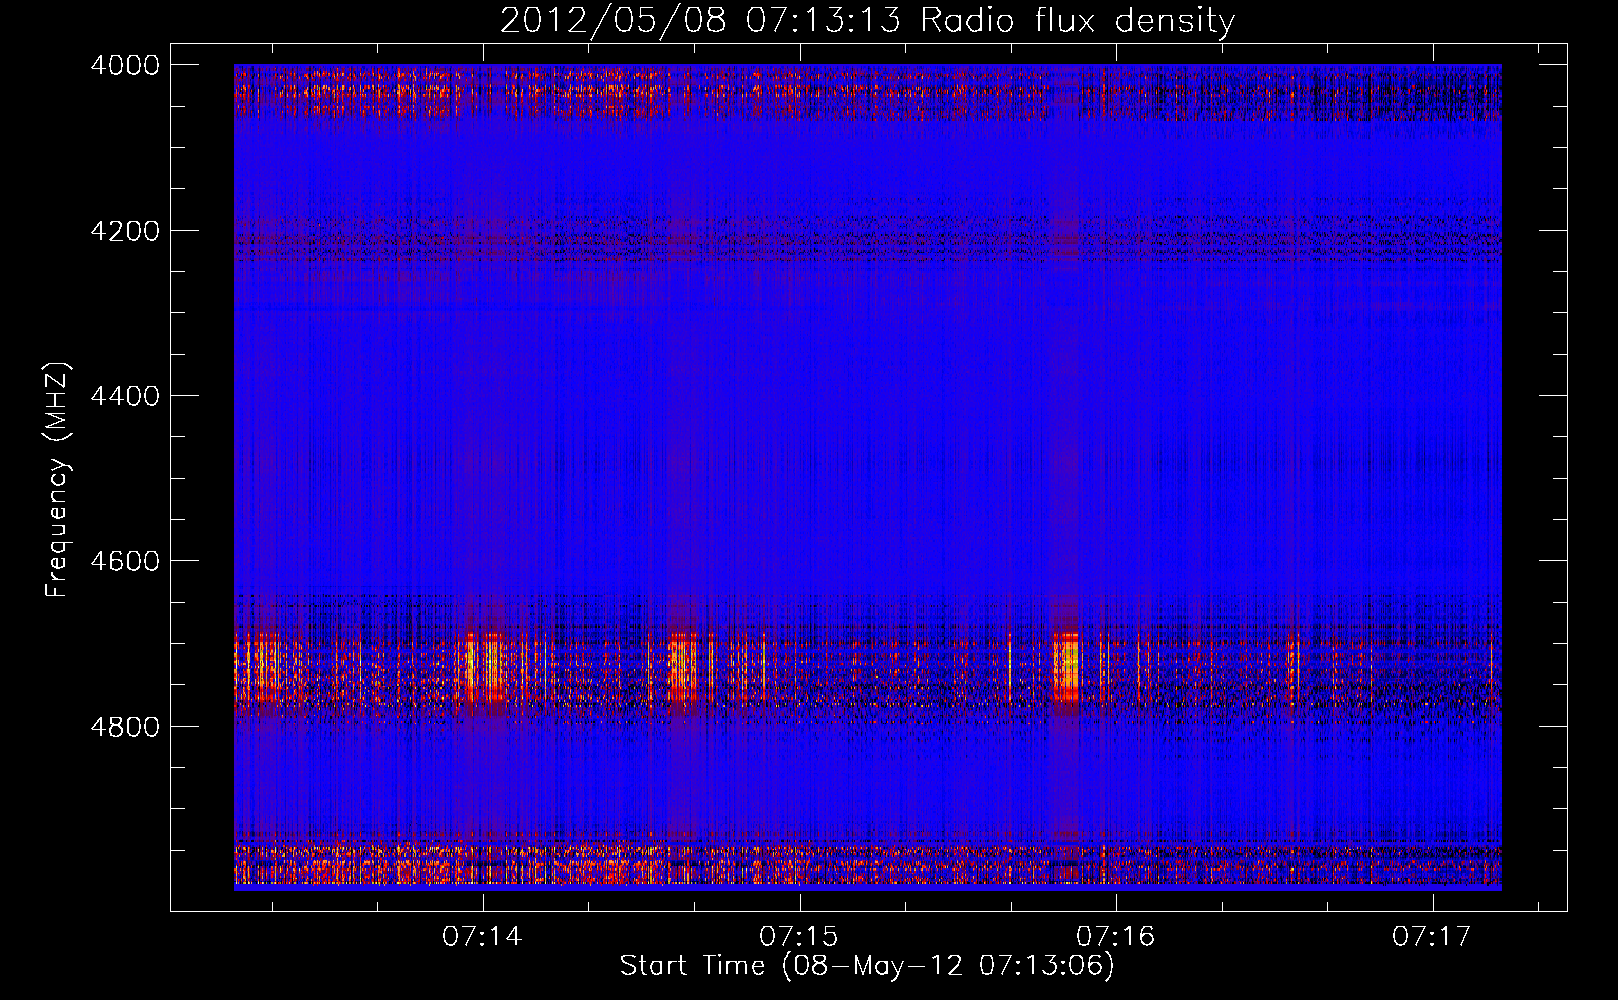This screenshot has height=1000, width=1618.
Task: Click the 07:16 time axis label
Action: [1115, 936]
